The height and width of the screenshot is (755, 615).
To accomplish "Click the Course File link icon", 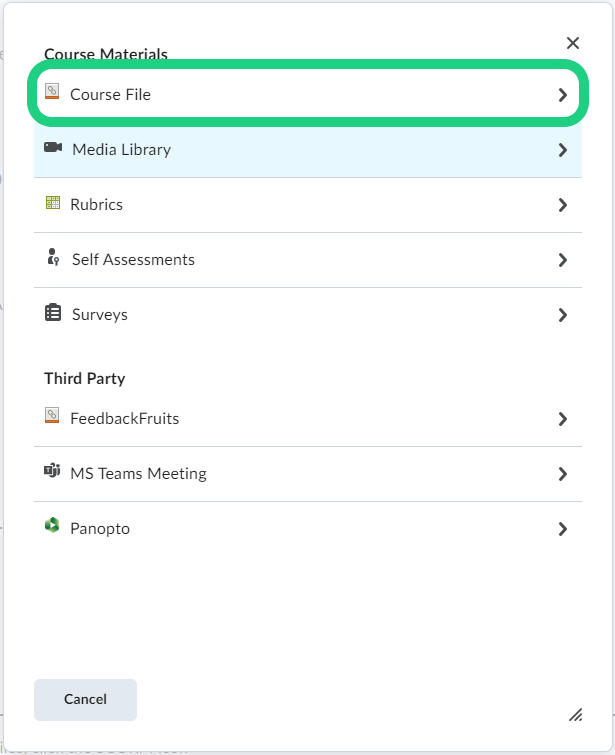I will (x=52, y=93).
